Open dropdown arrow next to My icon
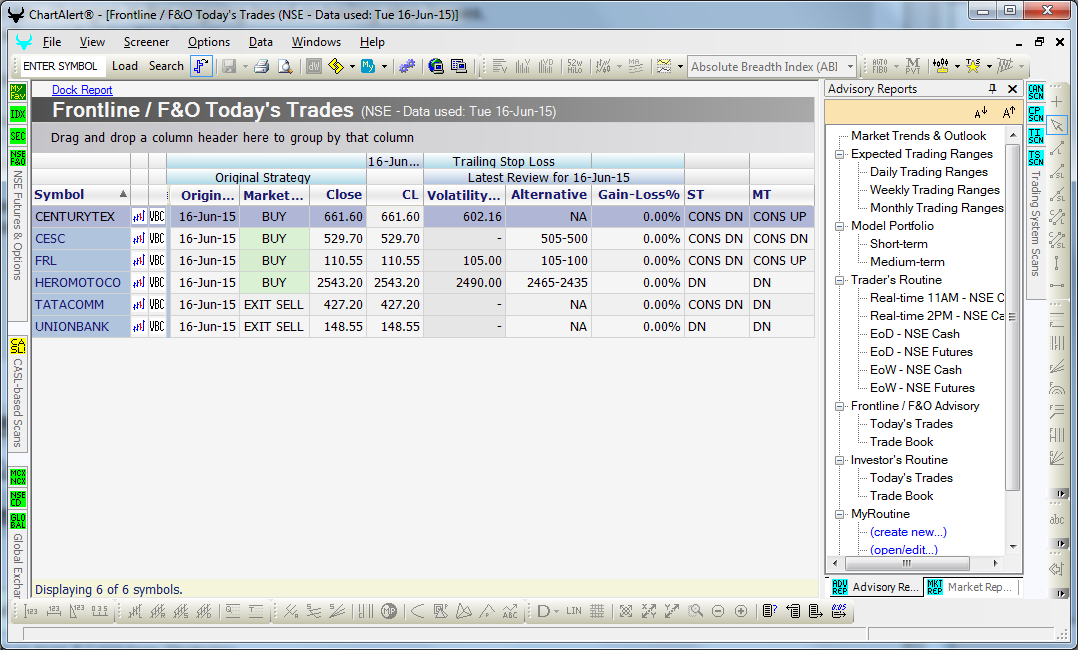The height and width of the screenshot is (650, 1078). tap(384, 67)
